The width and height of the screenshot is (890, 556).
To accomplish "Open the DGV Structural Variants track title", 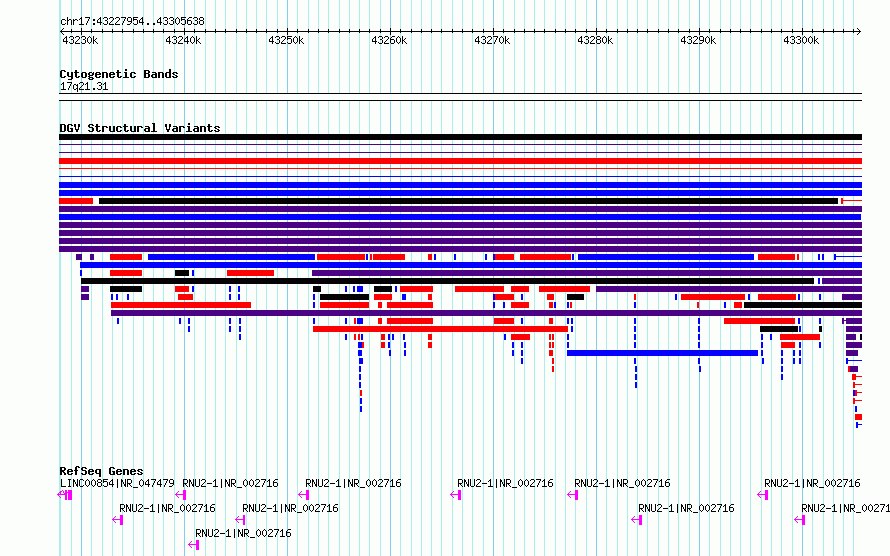I will click(x=140, y=128).
